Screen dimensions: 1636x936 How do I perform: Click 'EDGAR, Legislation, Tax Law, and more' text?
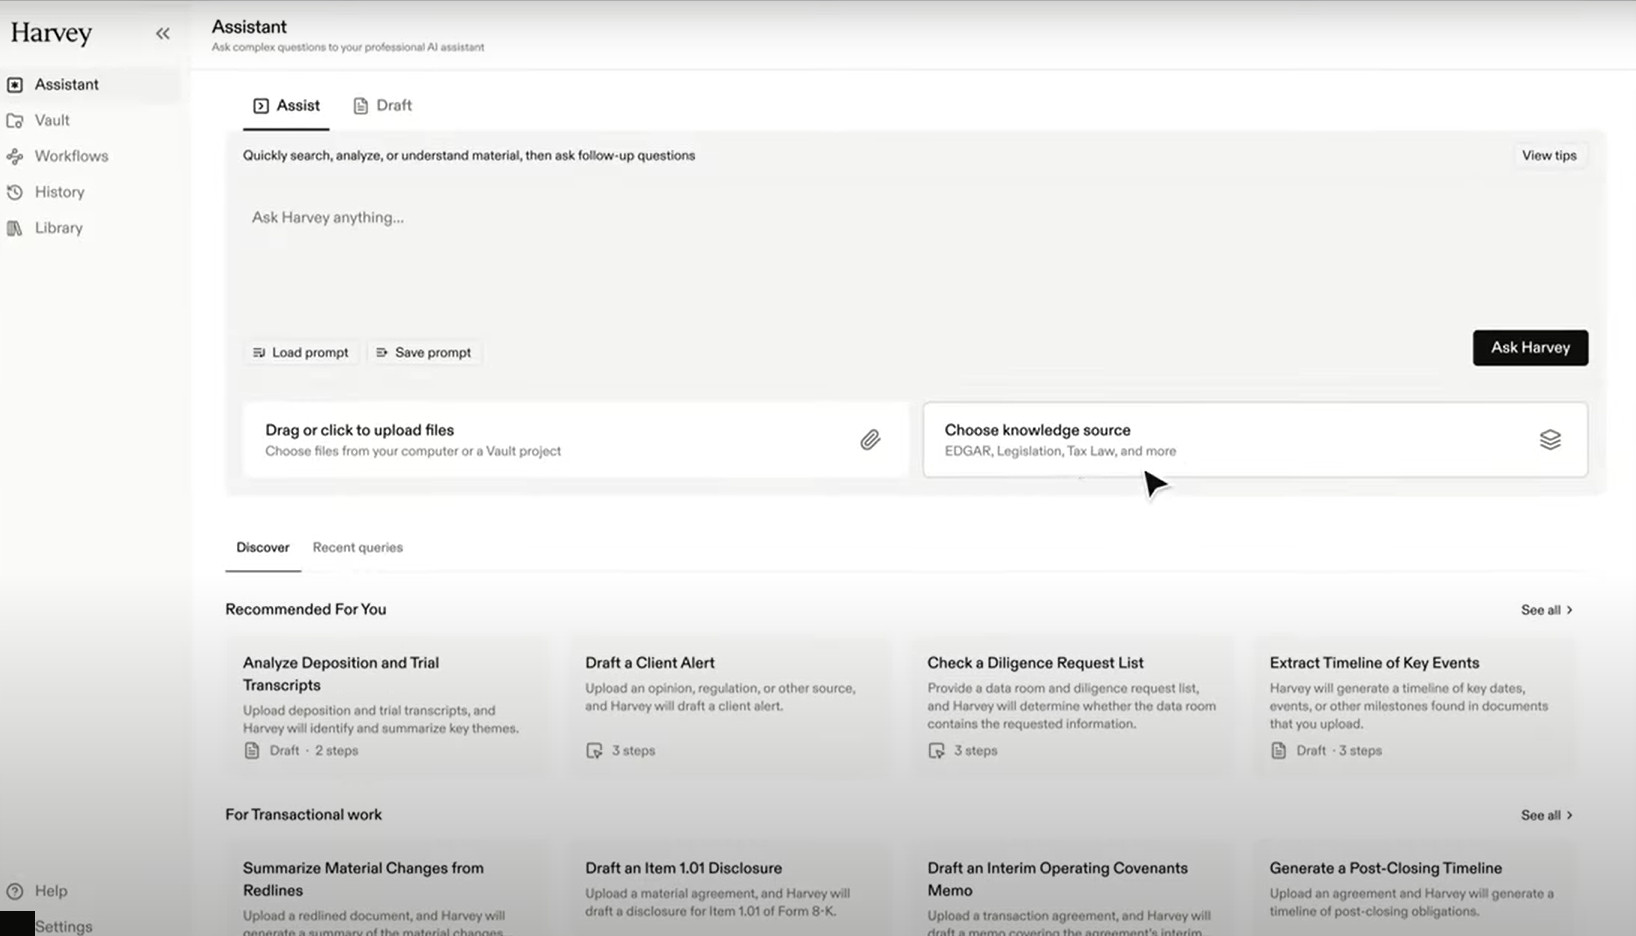pos(1060,452)
